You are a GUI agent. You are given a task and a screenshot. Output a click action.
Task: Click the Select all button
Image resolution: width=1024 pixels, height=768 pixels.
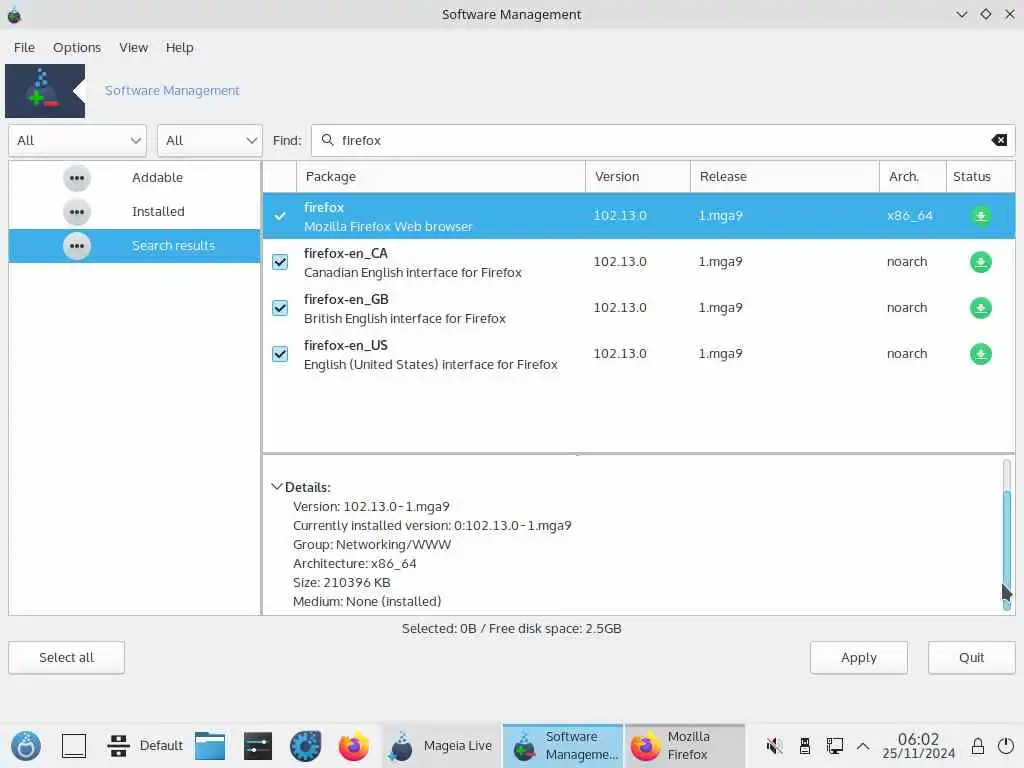tap(67, 658)
